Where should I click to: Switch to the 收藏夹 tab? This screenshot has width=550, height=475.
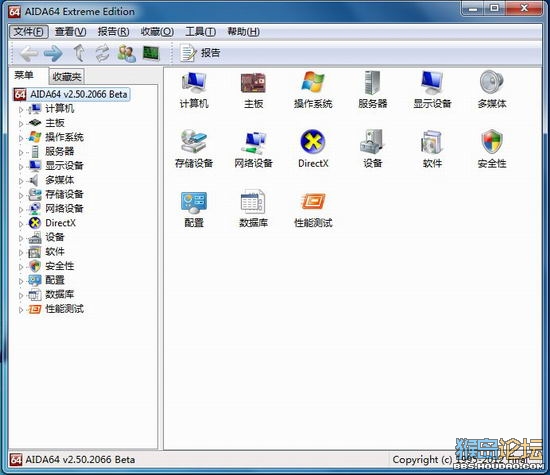[66, 76]
